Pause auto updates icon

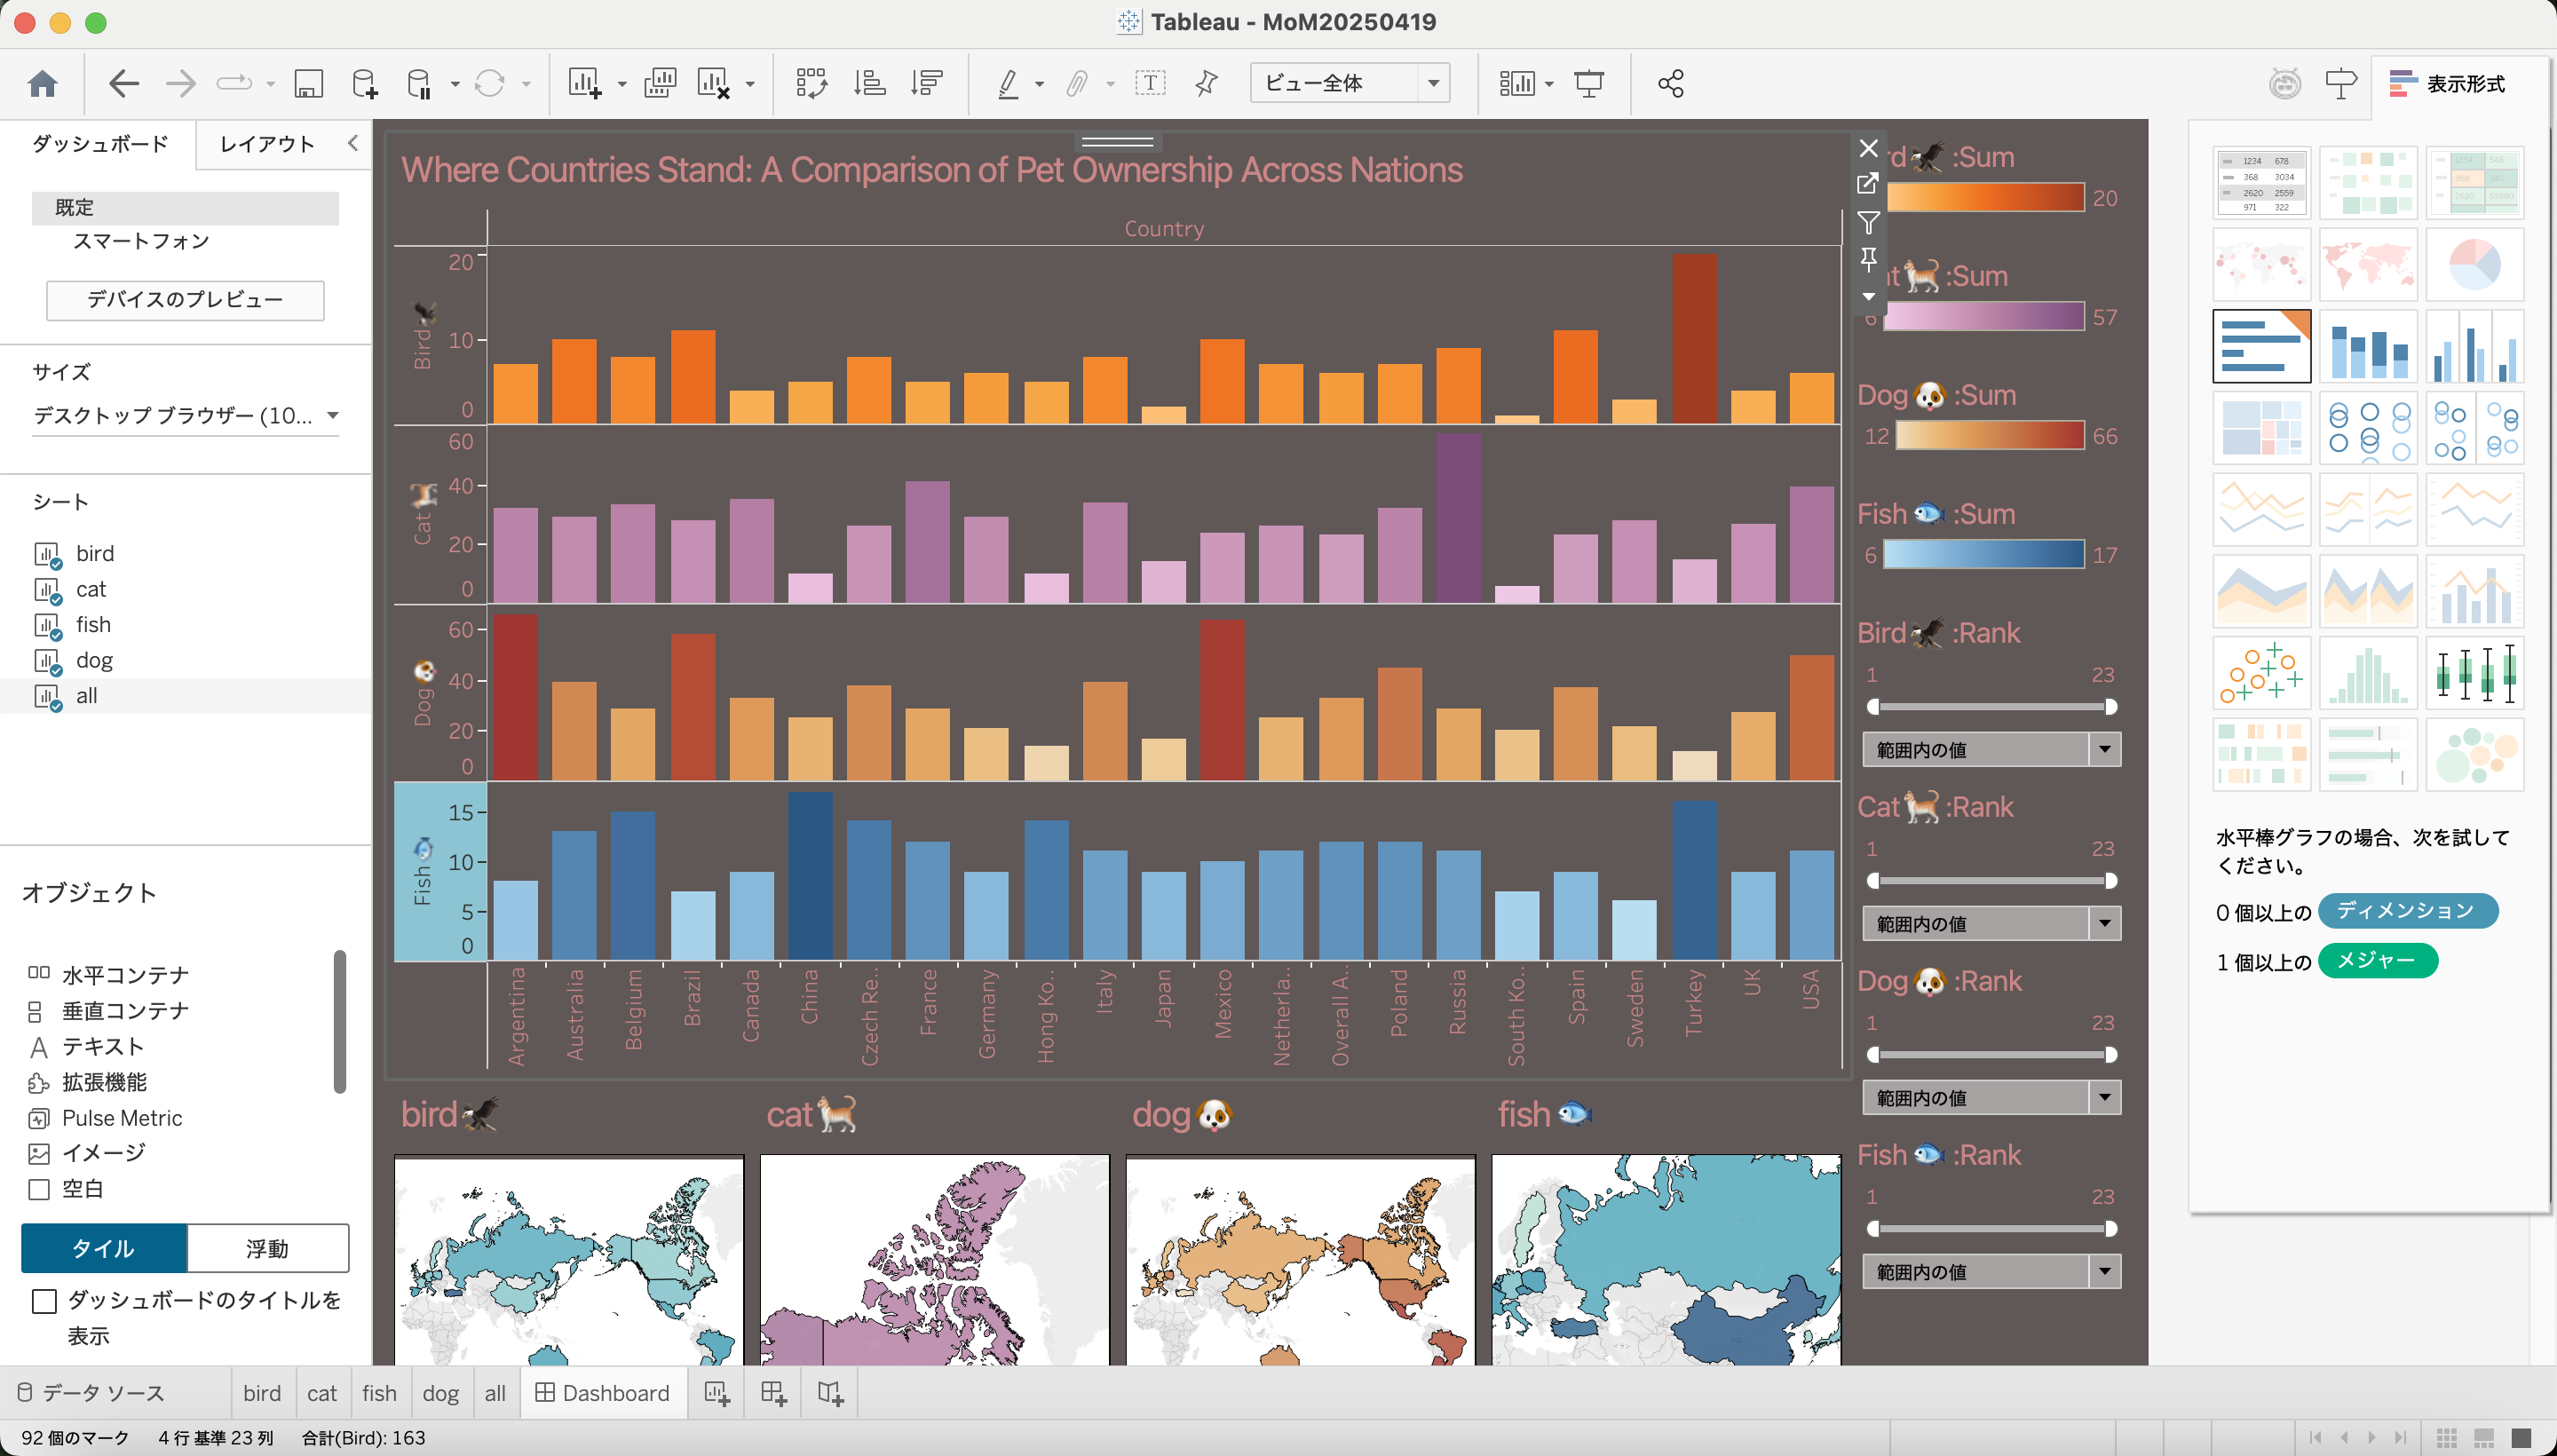420,83
